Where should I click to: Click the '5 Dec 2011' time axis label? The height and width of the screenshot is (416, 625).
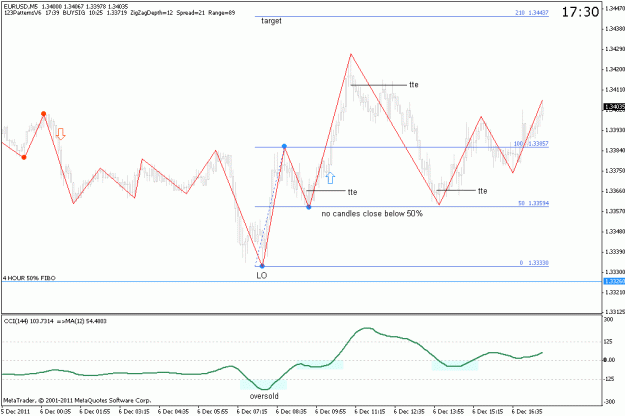pos(15,411)
